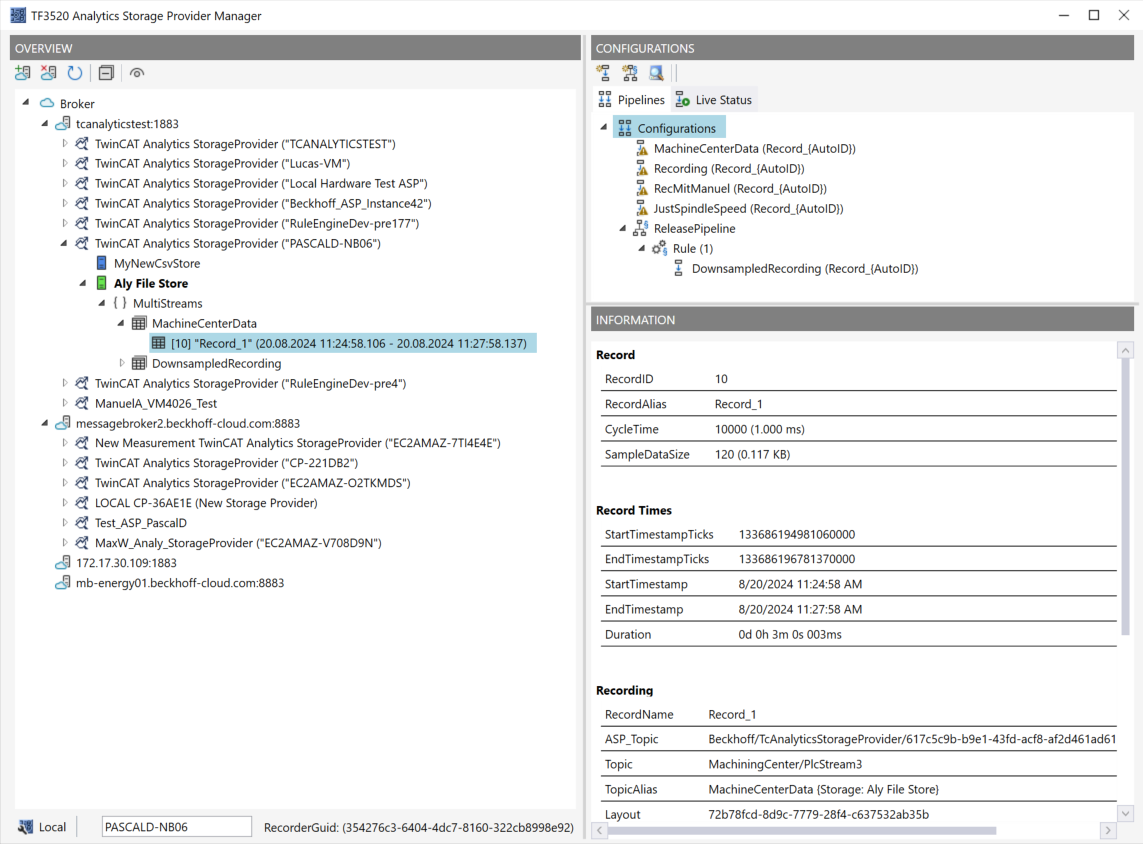
Task: Refresh the broker overview tree
Action: click(75, 73)
